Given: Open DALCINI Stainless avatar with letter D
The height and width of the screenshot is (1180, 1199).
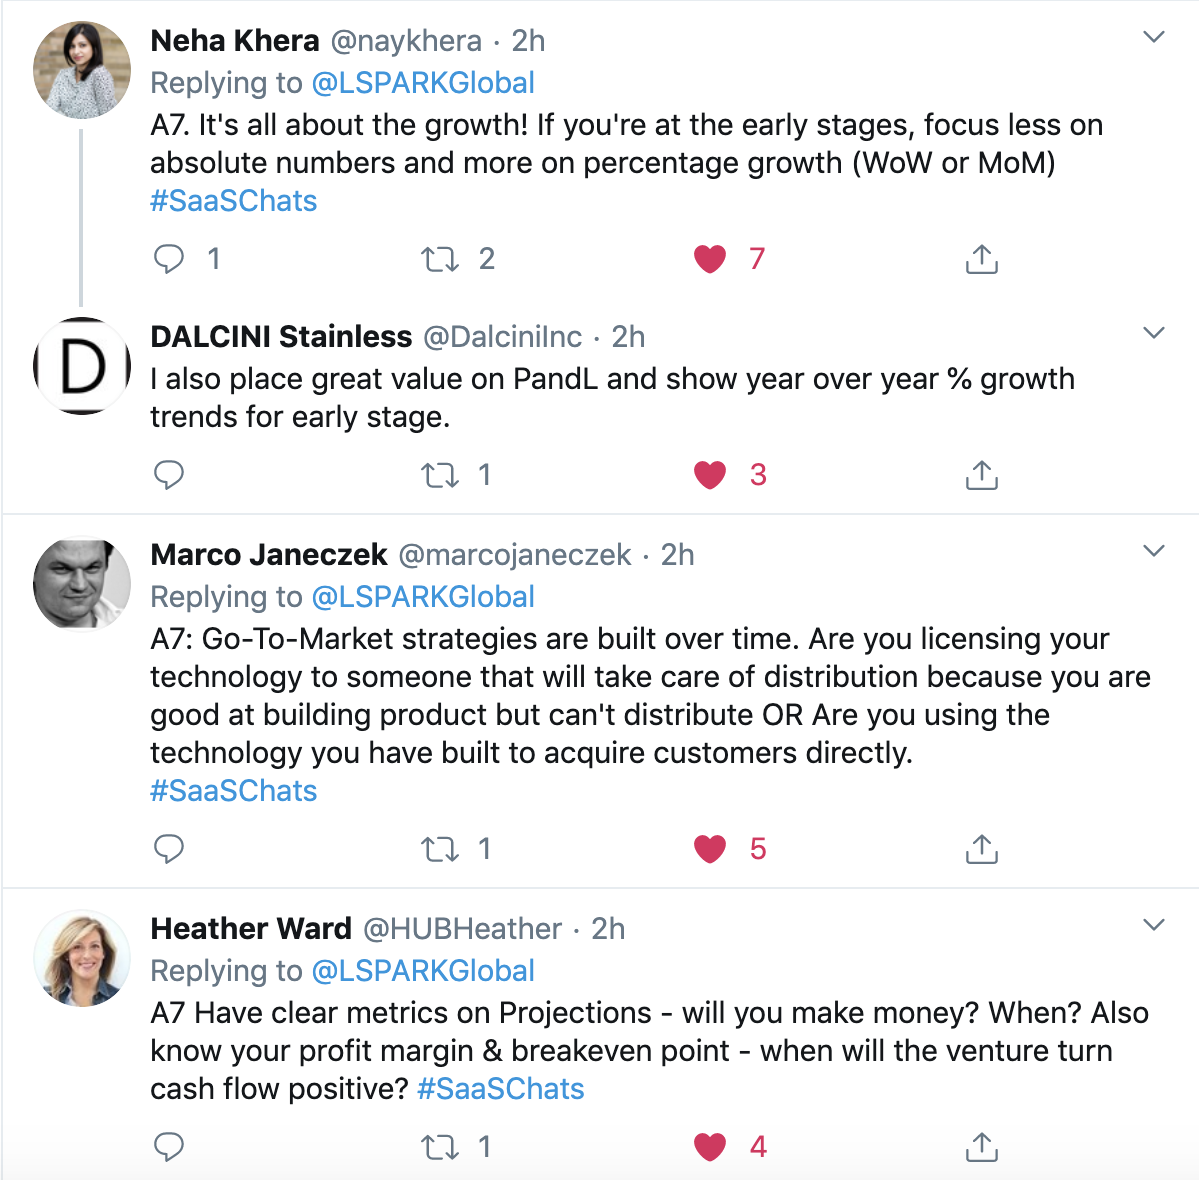Looking at the screenshot, I should tap(82, 366).
